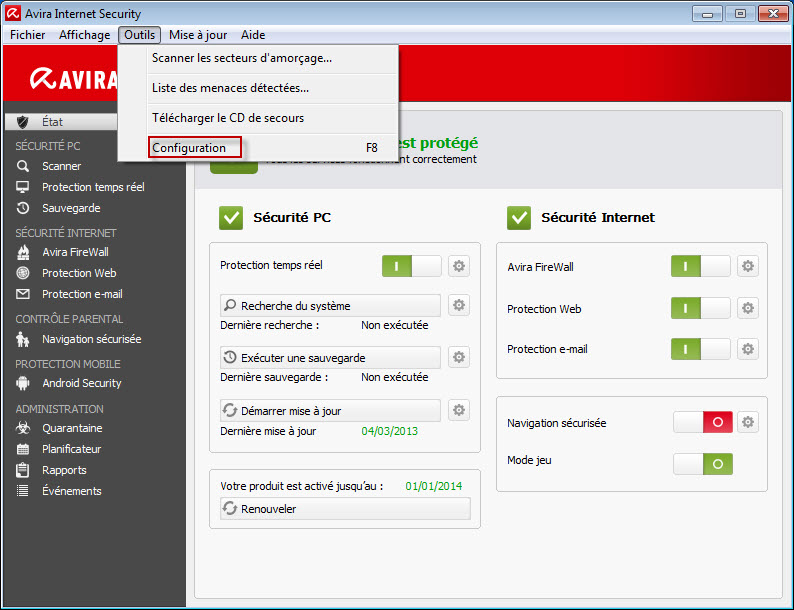Toggle Mode jeu switch
This screenshot has width=794, height=610.
703,464
